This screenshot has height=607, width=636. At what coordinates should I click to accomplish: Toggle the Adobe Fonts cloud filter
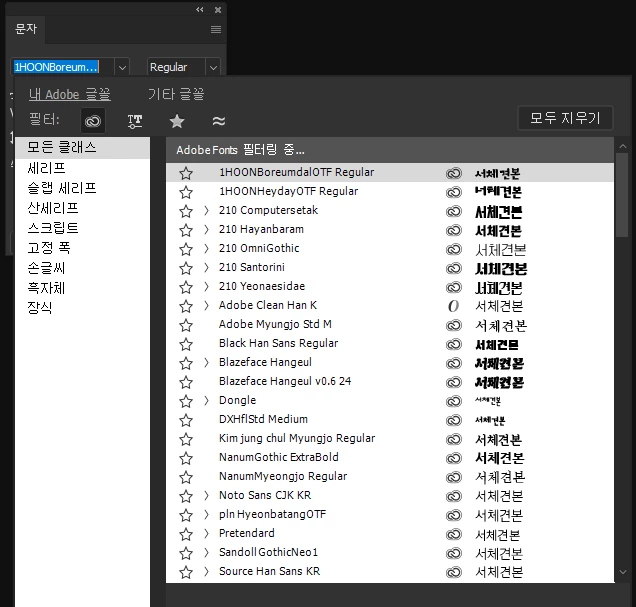[x=93, y=121]
